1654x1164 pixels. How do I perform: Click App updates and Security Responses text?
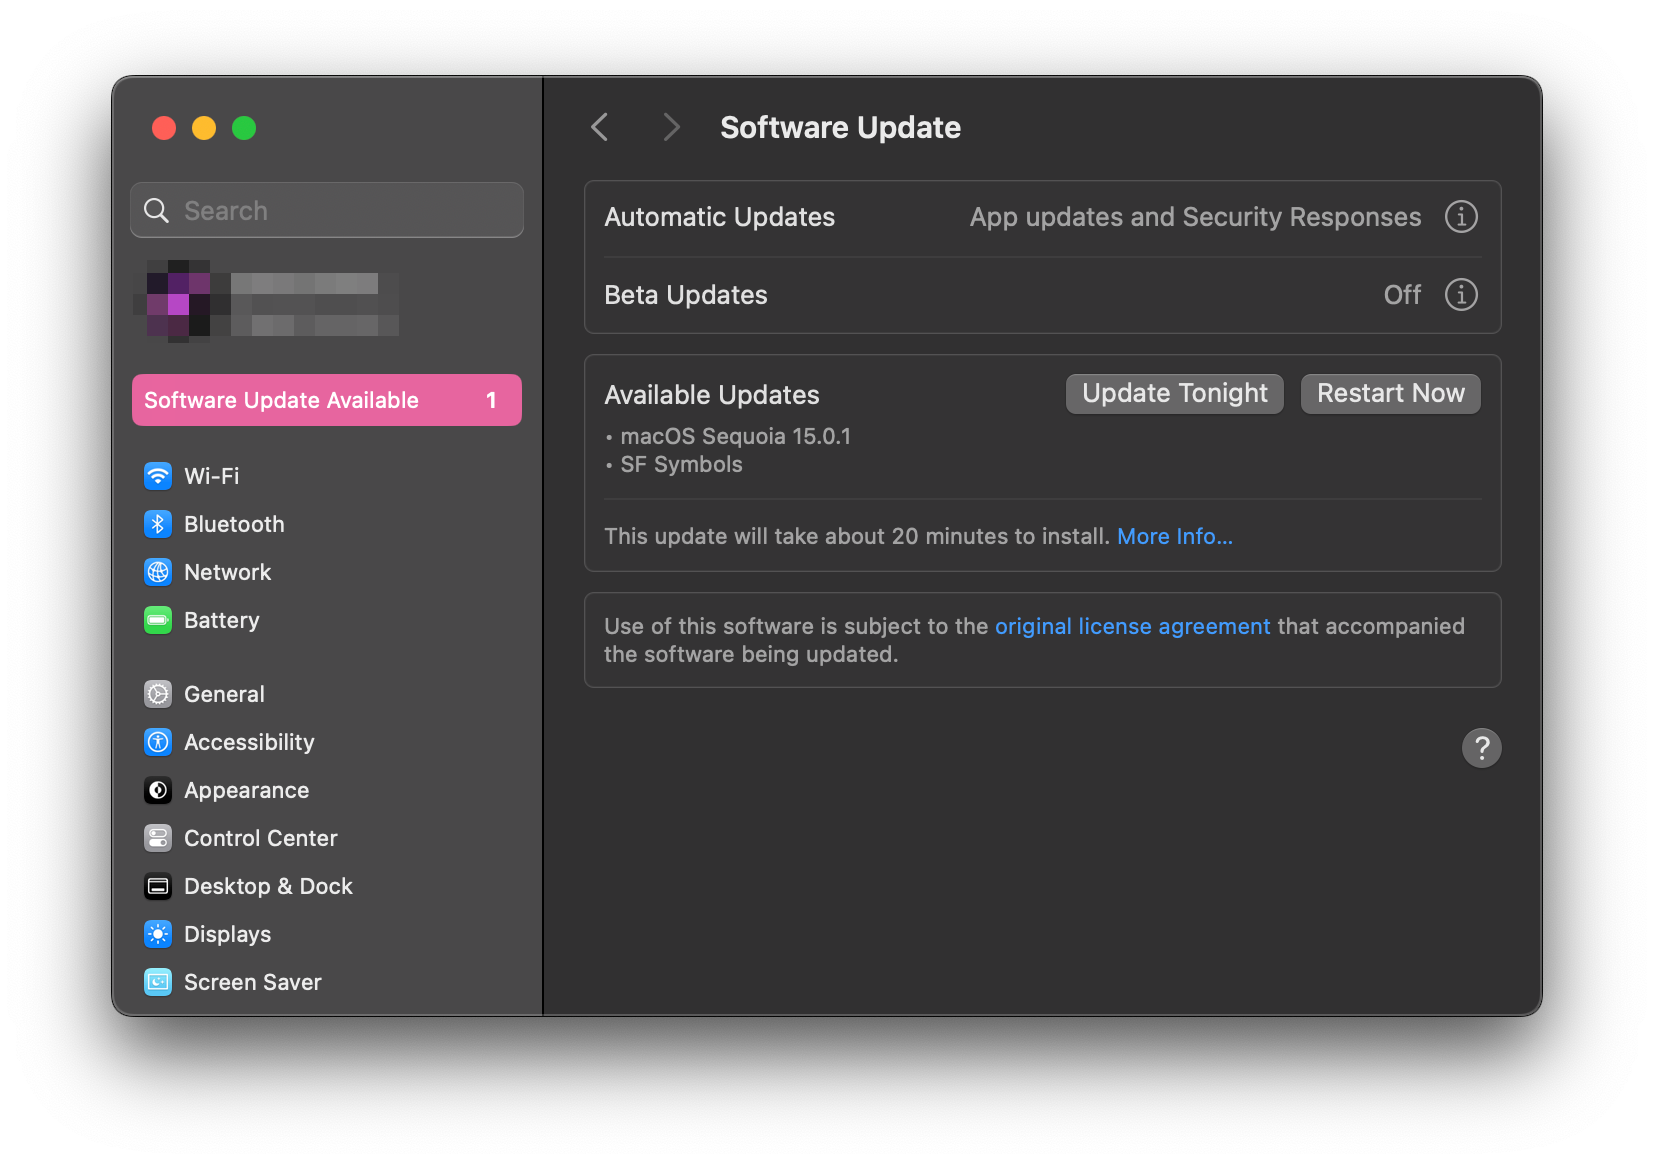(1195, 217)
